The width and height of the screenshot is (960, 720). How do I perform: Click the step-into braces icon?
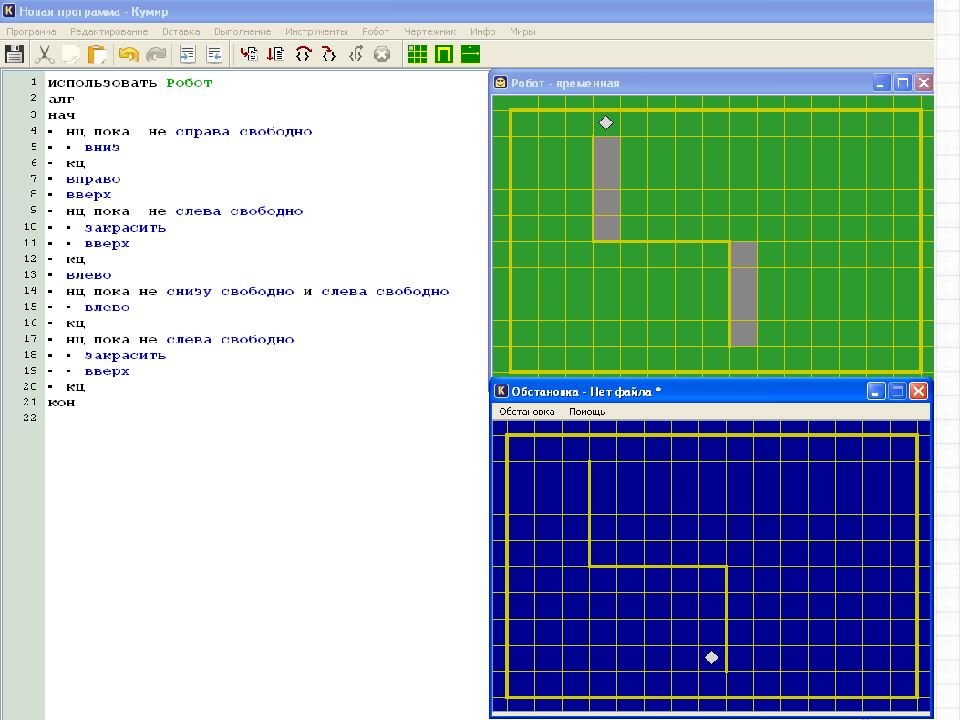coord(329,54)
